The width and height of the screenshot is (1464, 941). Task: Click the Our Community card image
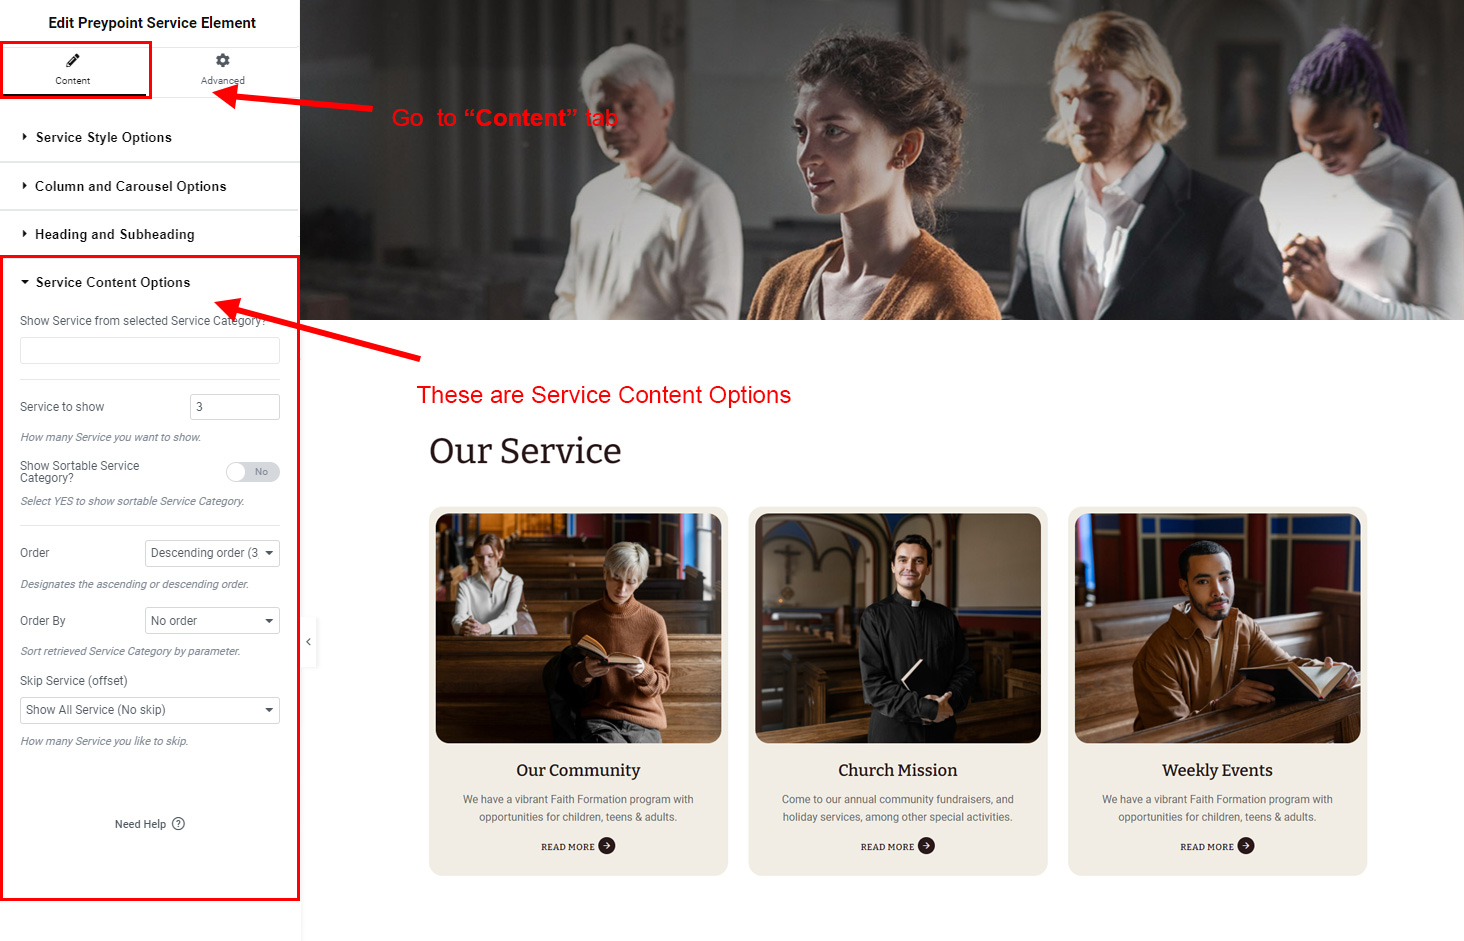click(x=578, y=628)
